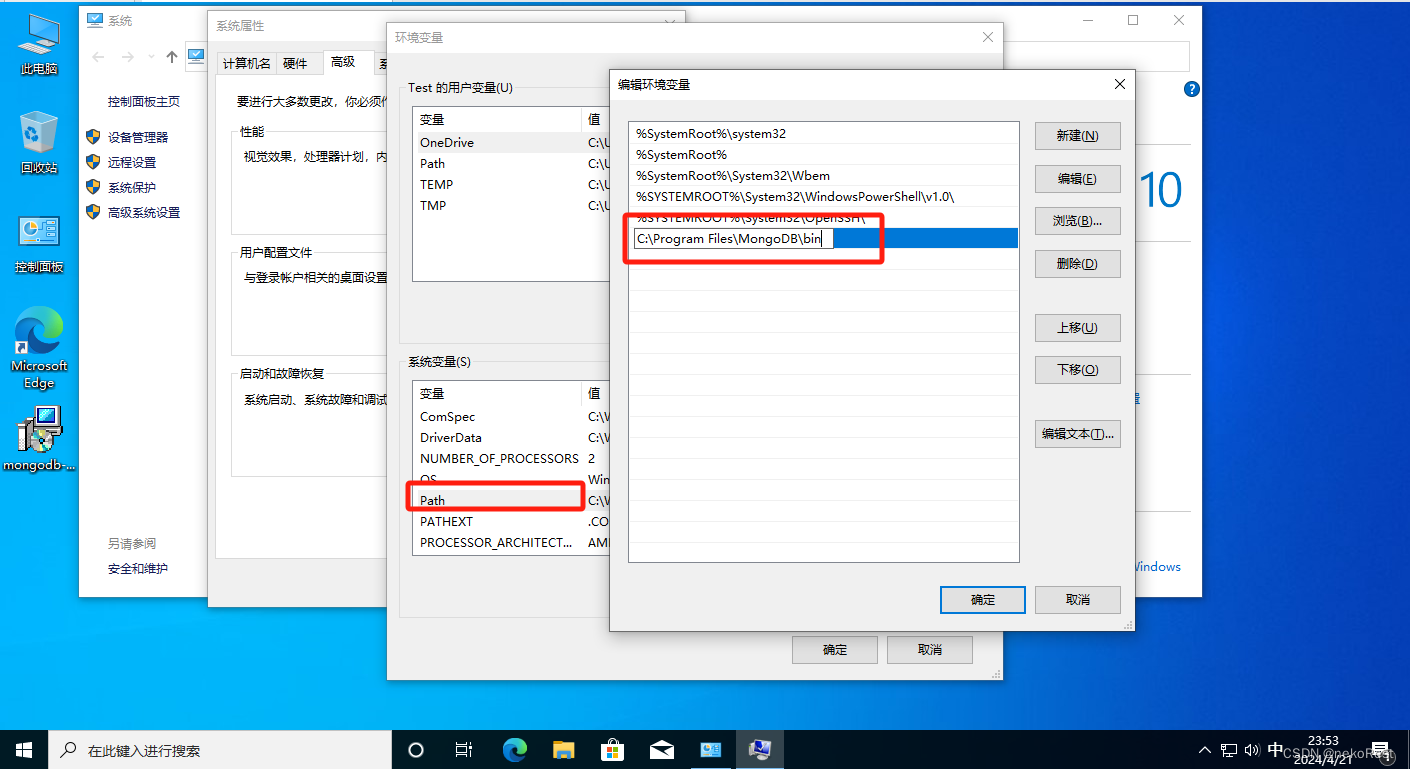Click 浏览(B)... button
This screenshot has width=1410, height=769.
click(1077, 220)
